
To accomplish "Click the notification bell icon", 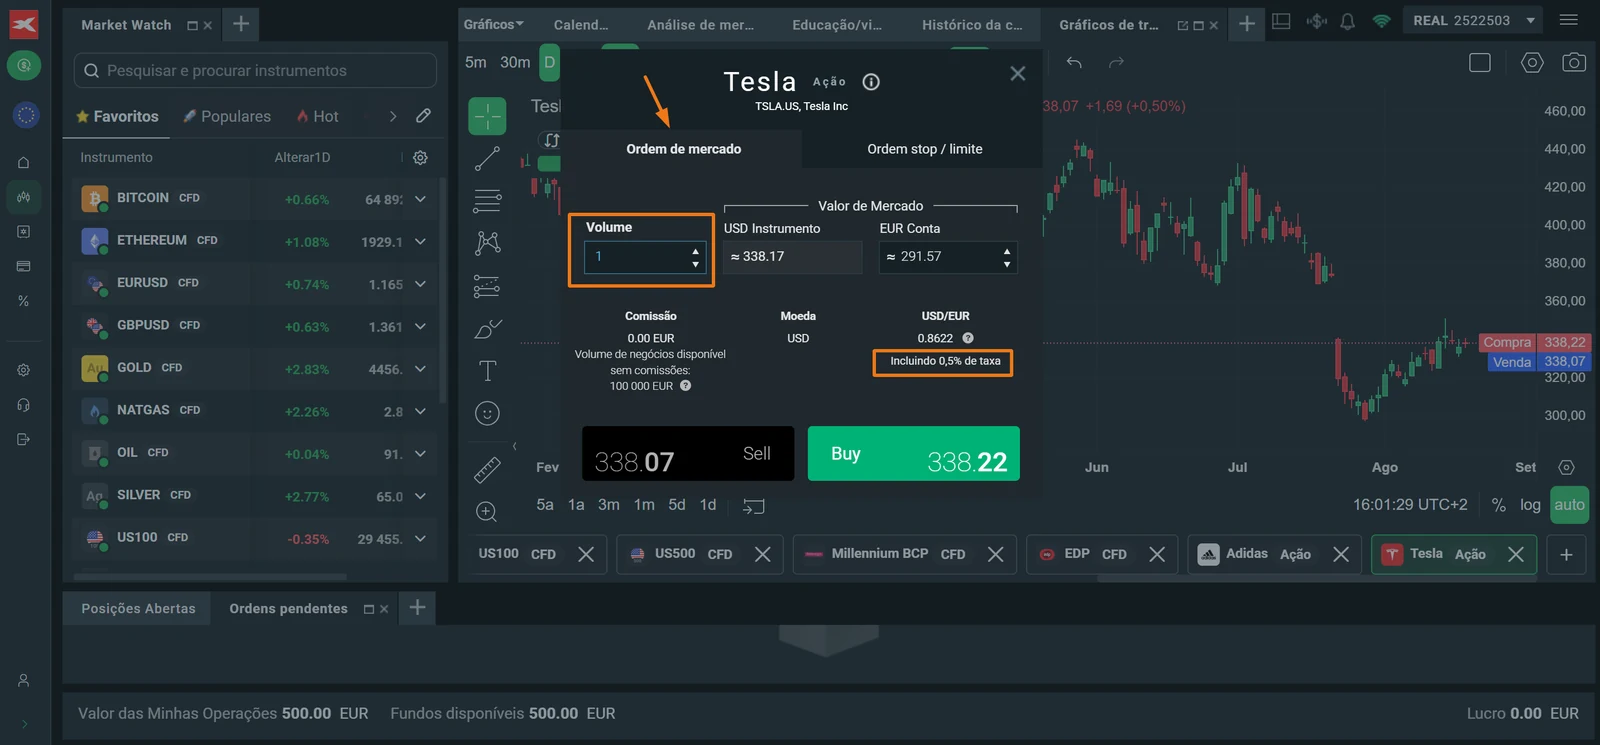I will 1348,21.
